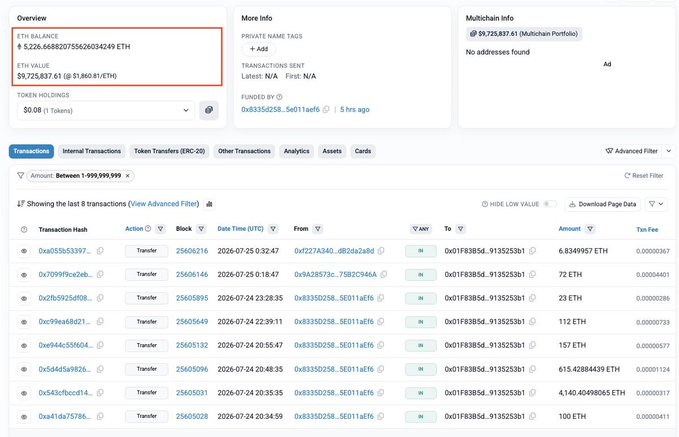Viewport: 679px width, 437px height.
Task: Toggle the Hide Low Value switch
Action: 550,204
